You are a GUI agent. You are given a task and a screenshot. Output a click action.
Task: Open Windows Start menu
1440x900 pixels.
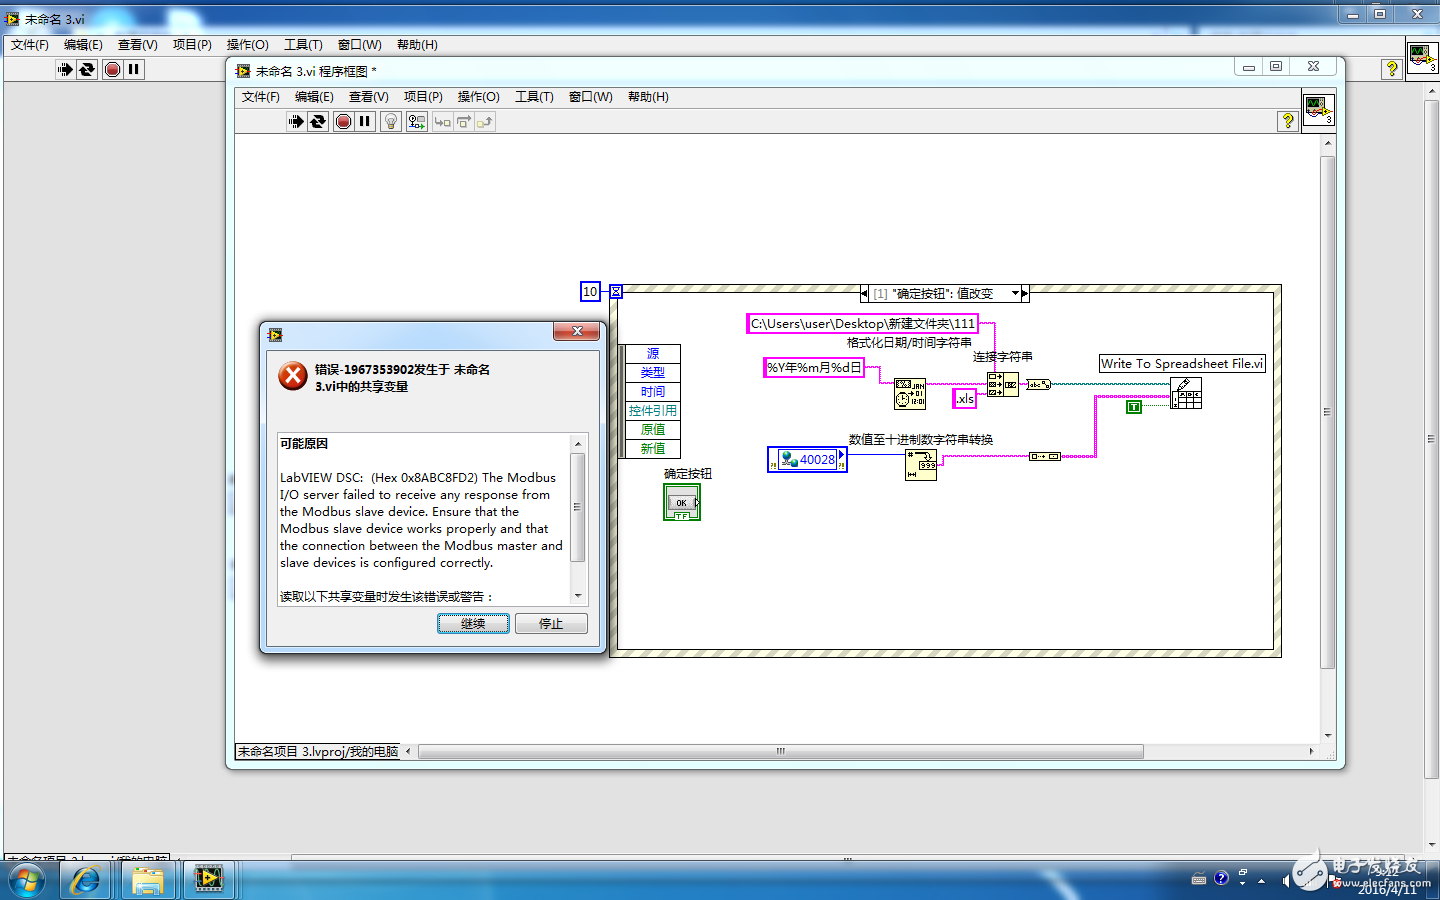click(x=27, y=880)
